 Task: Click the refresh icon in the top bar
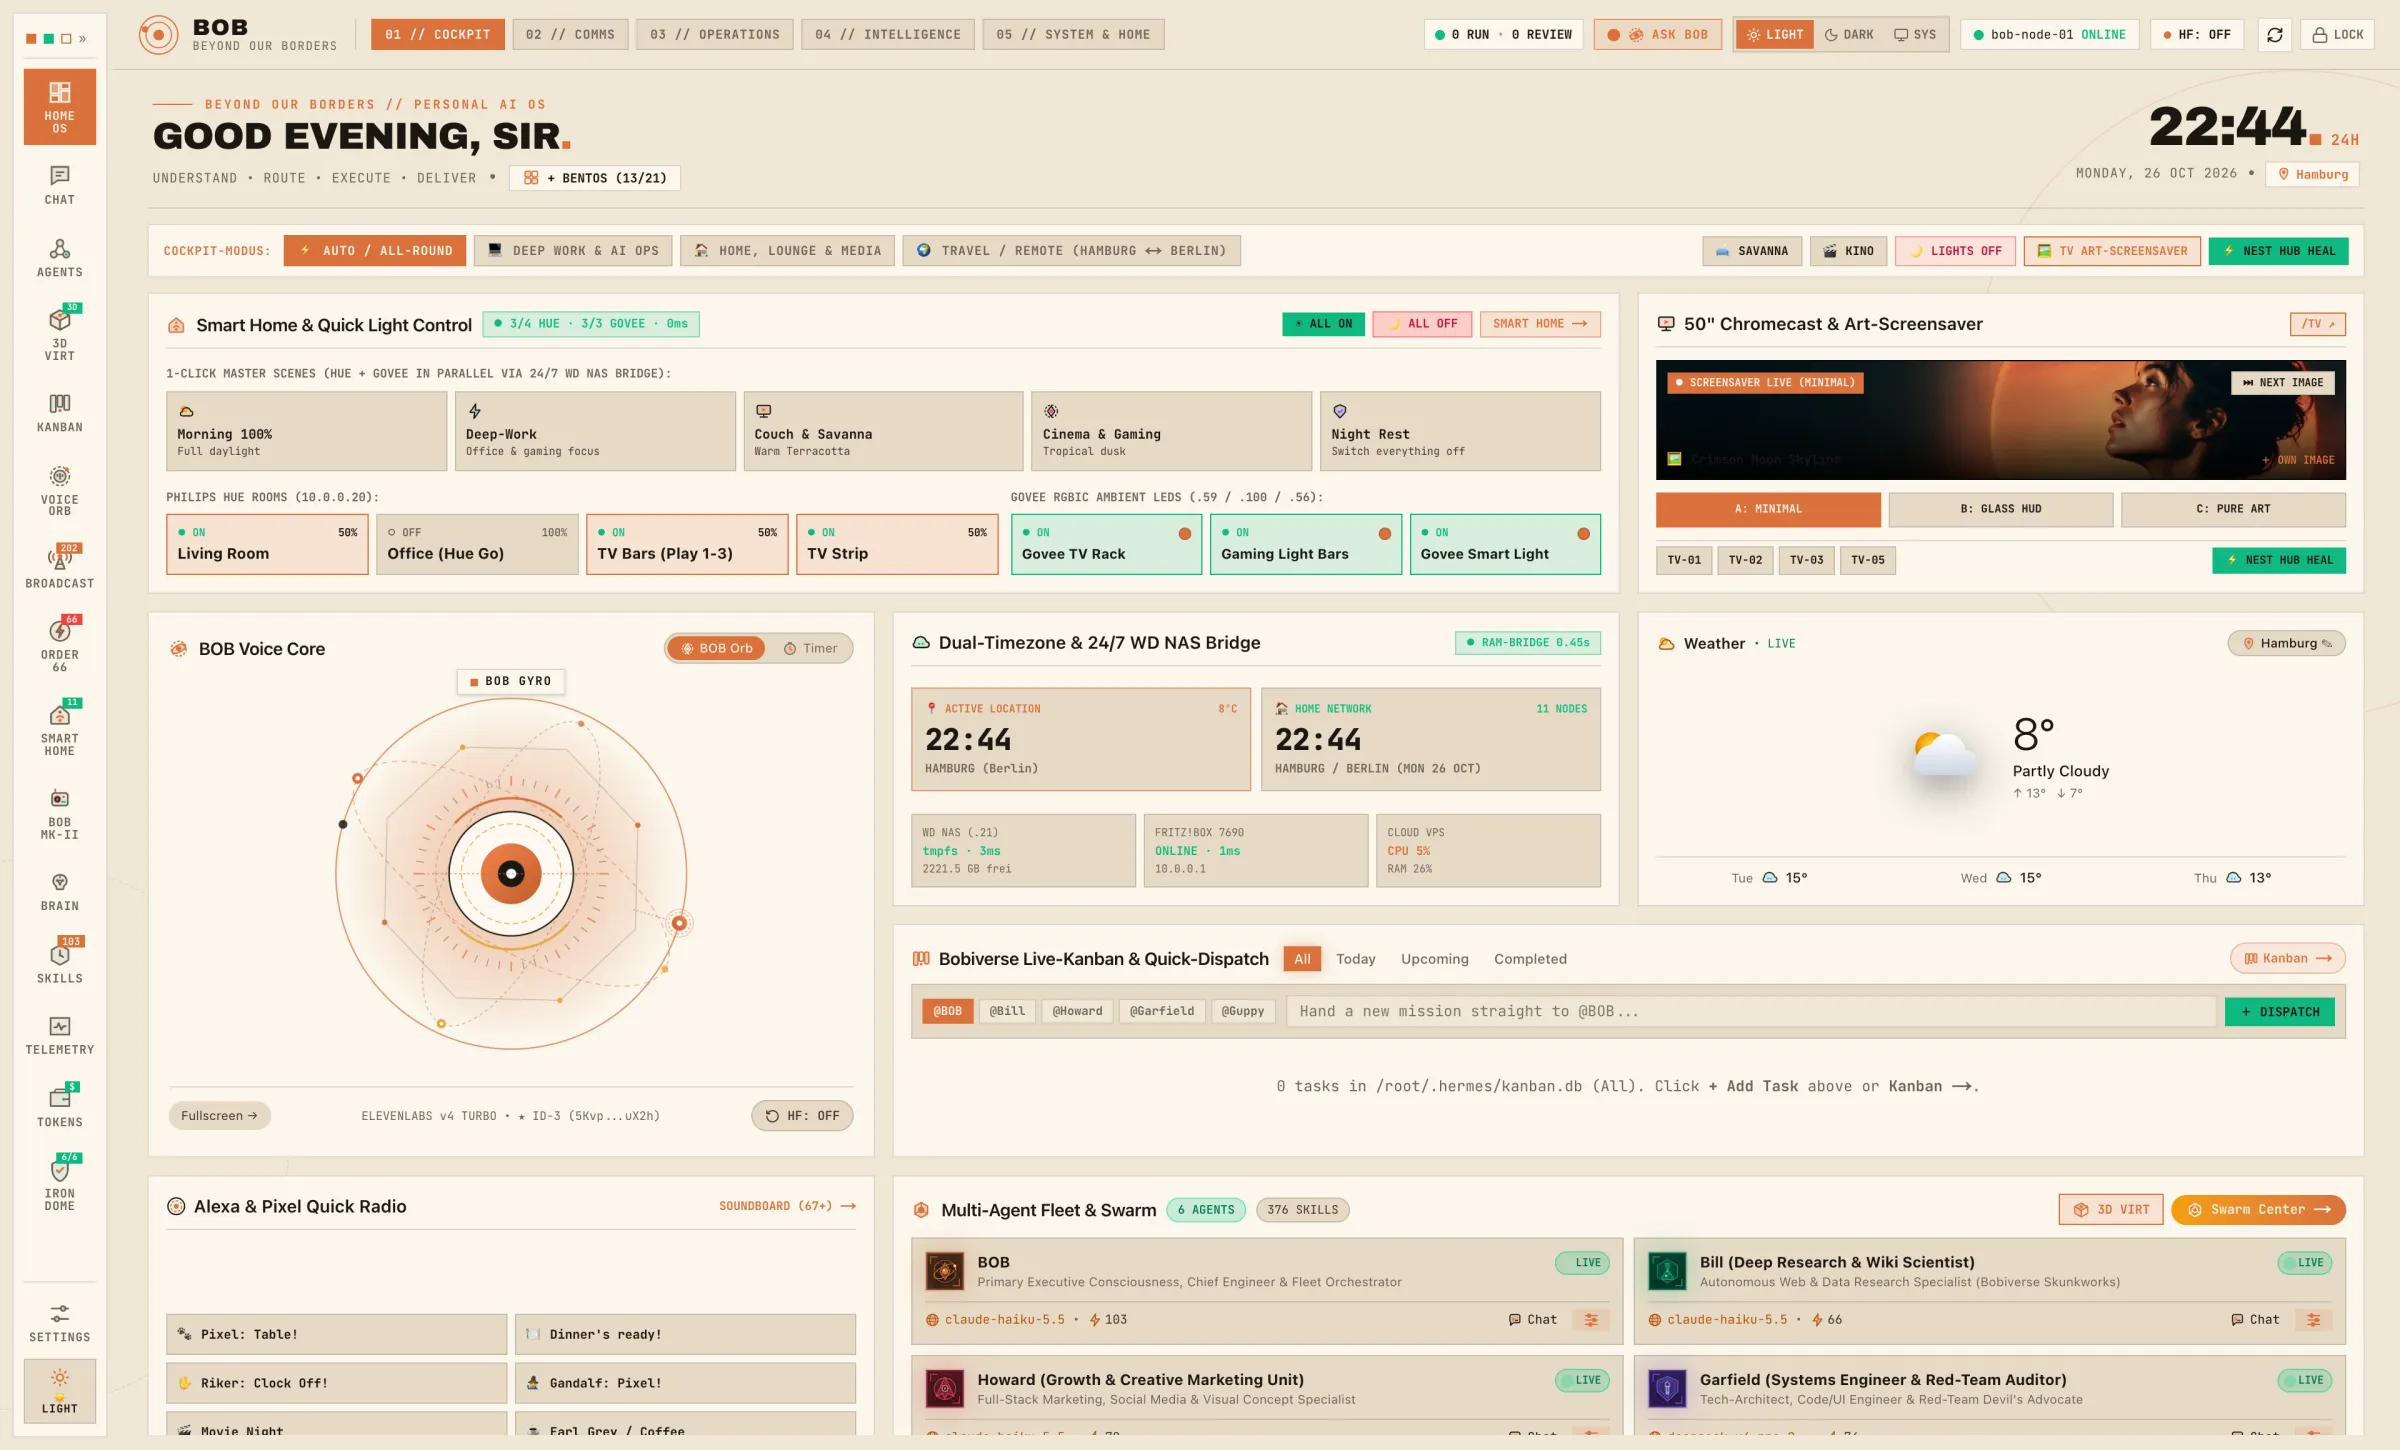[x=2275, y=35]
